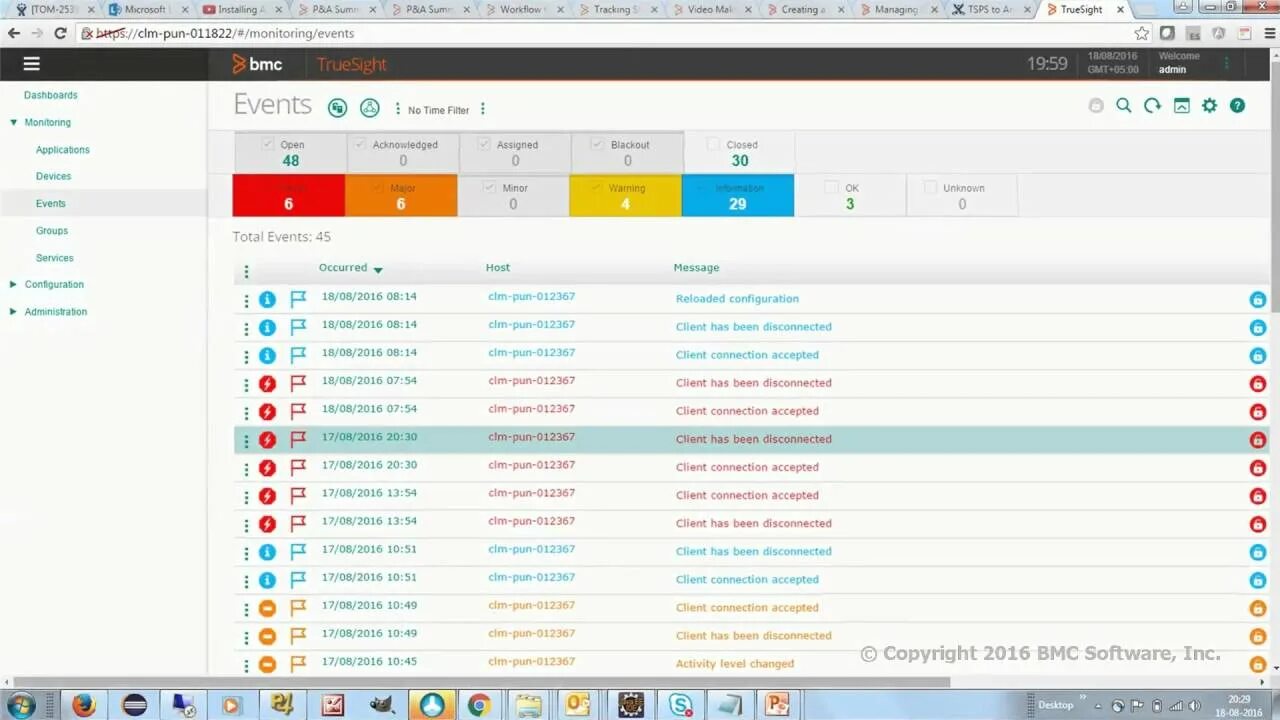Open the group hierarchy icon beside Events
Screen dimensions: 1280x720
[x=370, y=108]
